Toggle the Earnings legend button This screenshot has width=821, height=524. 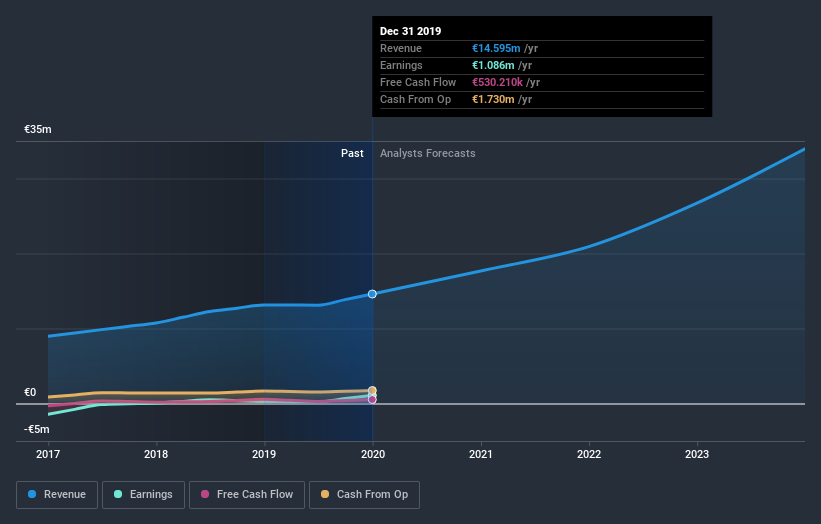143,495
